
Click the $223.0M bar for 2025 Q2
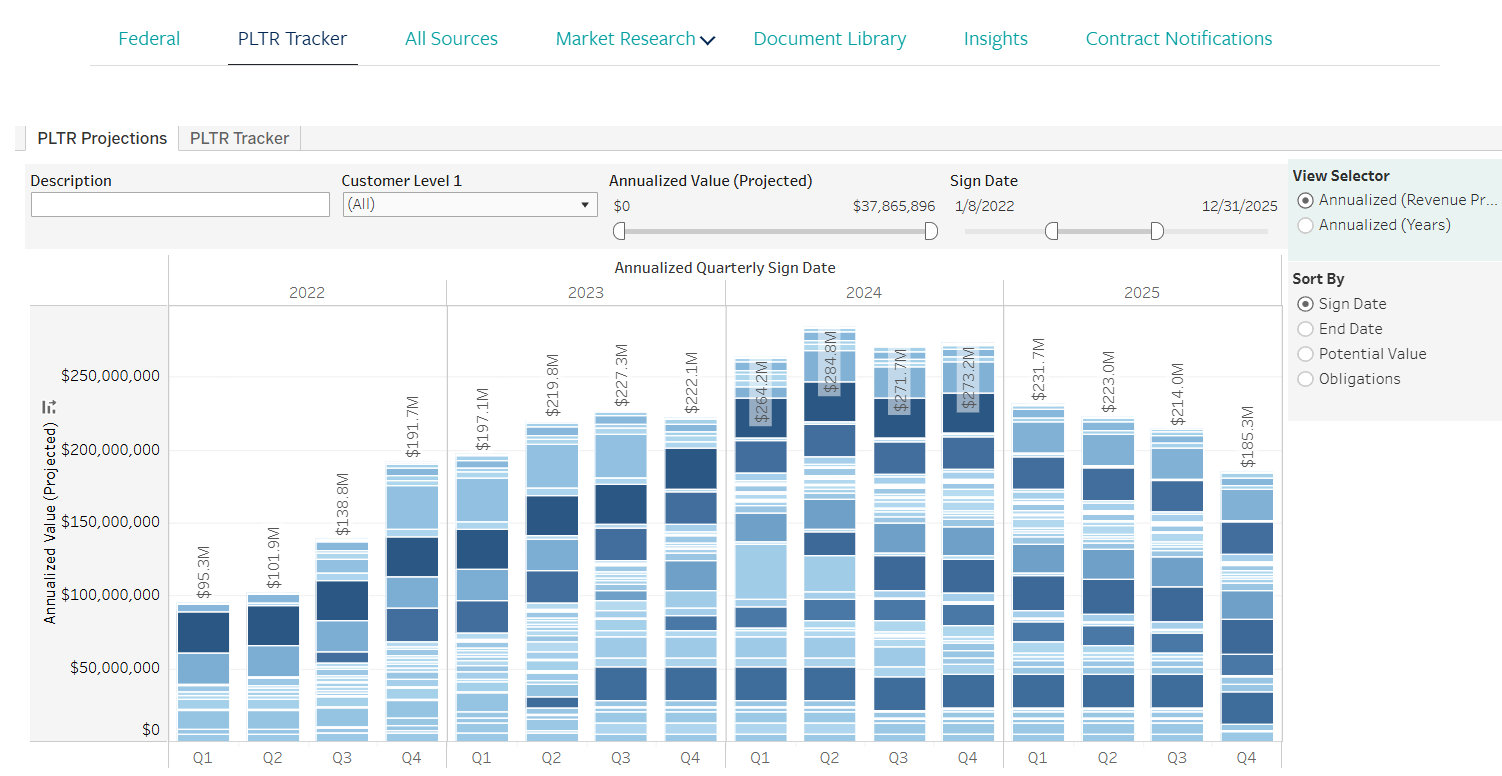click(1108, 580)
